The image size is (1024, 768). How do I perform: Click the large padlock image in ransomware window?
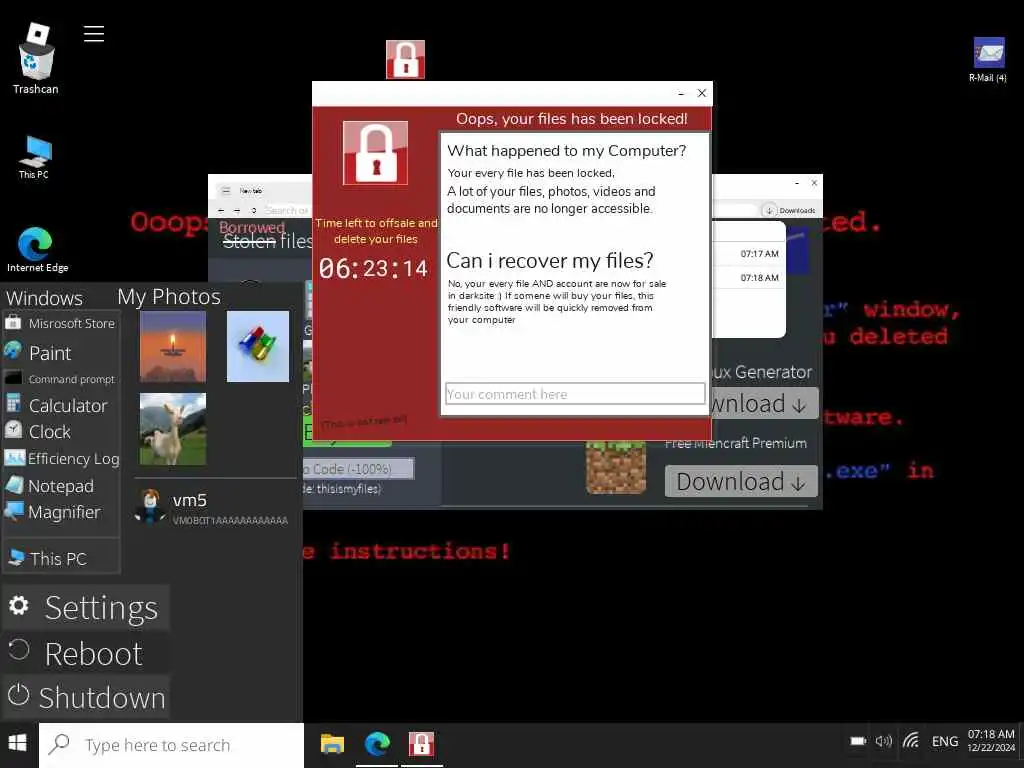click(x=376, y=153)
